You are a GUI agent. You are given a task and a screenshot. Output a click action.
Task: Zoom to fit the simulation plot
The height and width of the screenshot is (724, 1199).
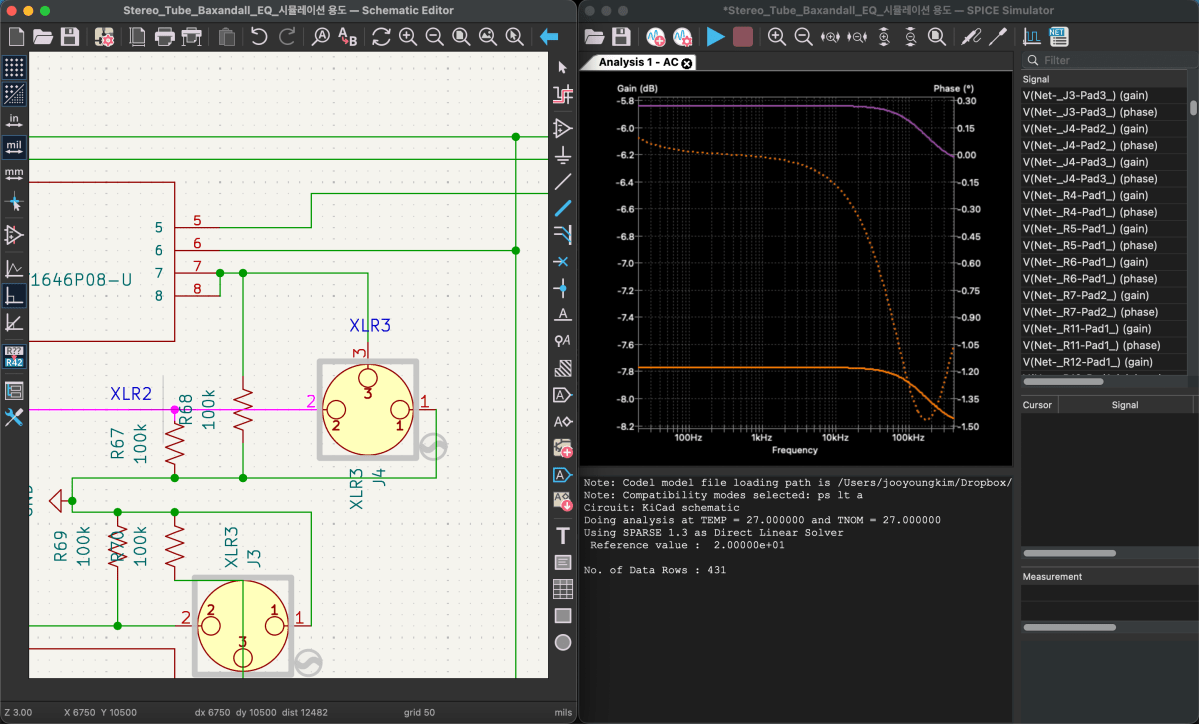[936, 36]
